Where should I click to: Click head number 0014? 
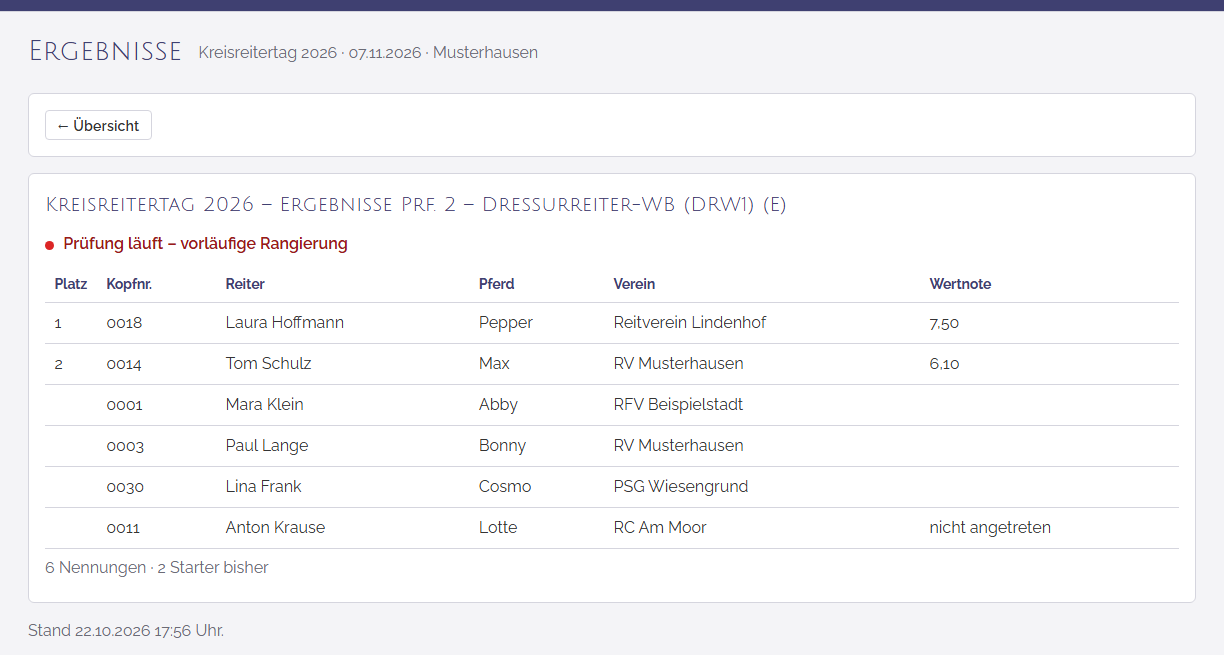coord(124,364)
